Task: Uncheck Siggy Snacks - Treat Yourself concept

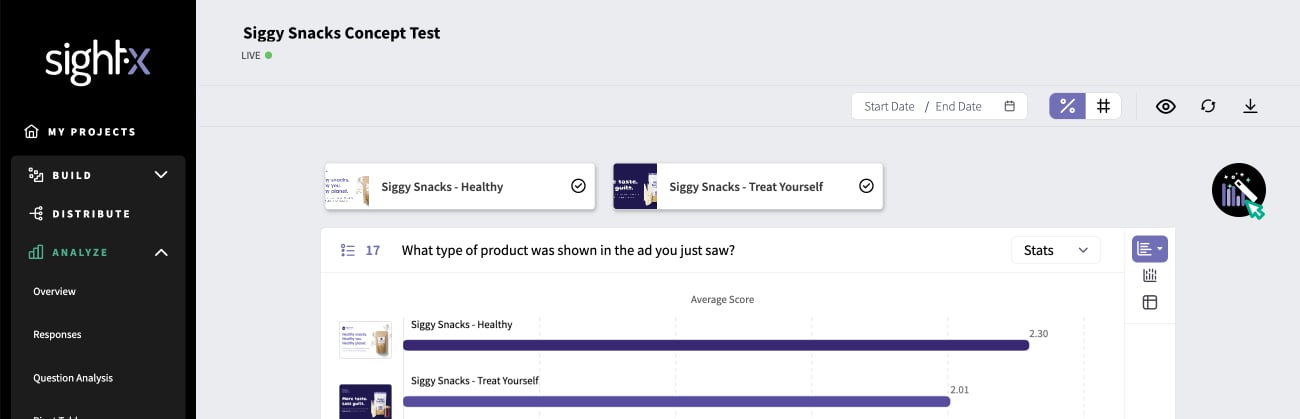Action: pyautogui.click(x=866, y=186)
